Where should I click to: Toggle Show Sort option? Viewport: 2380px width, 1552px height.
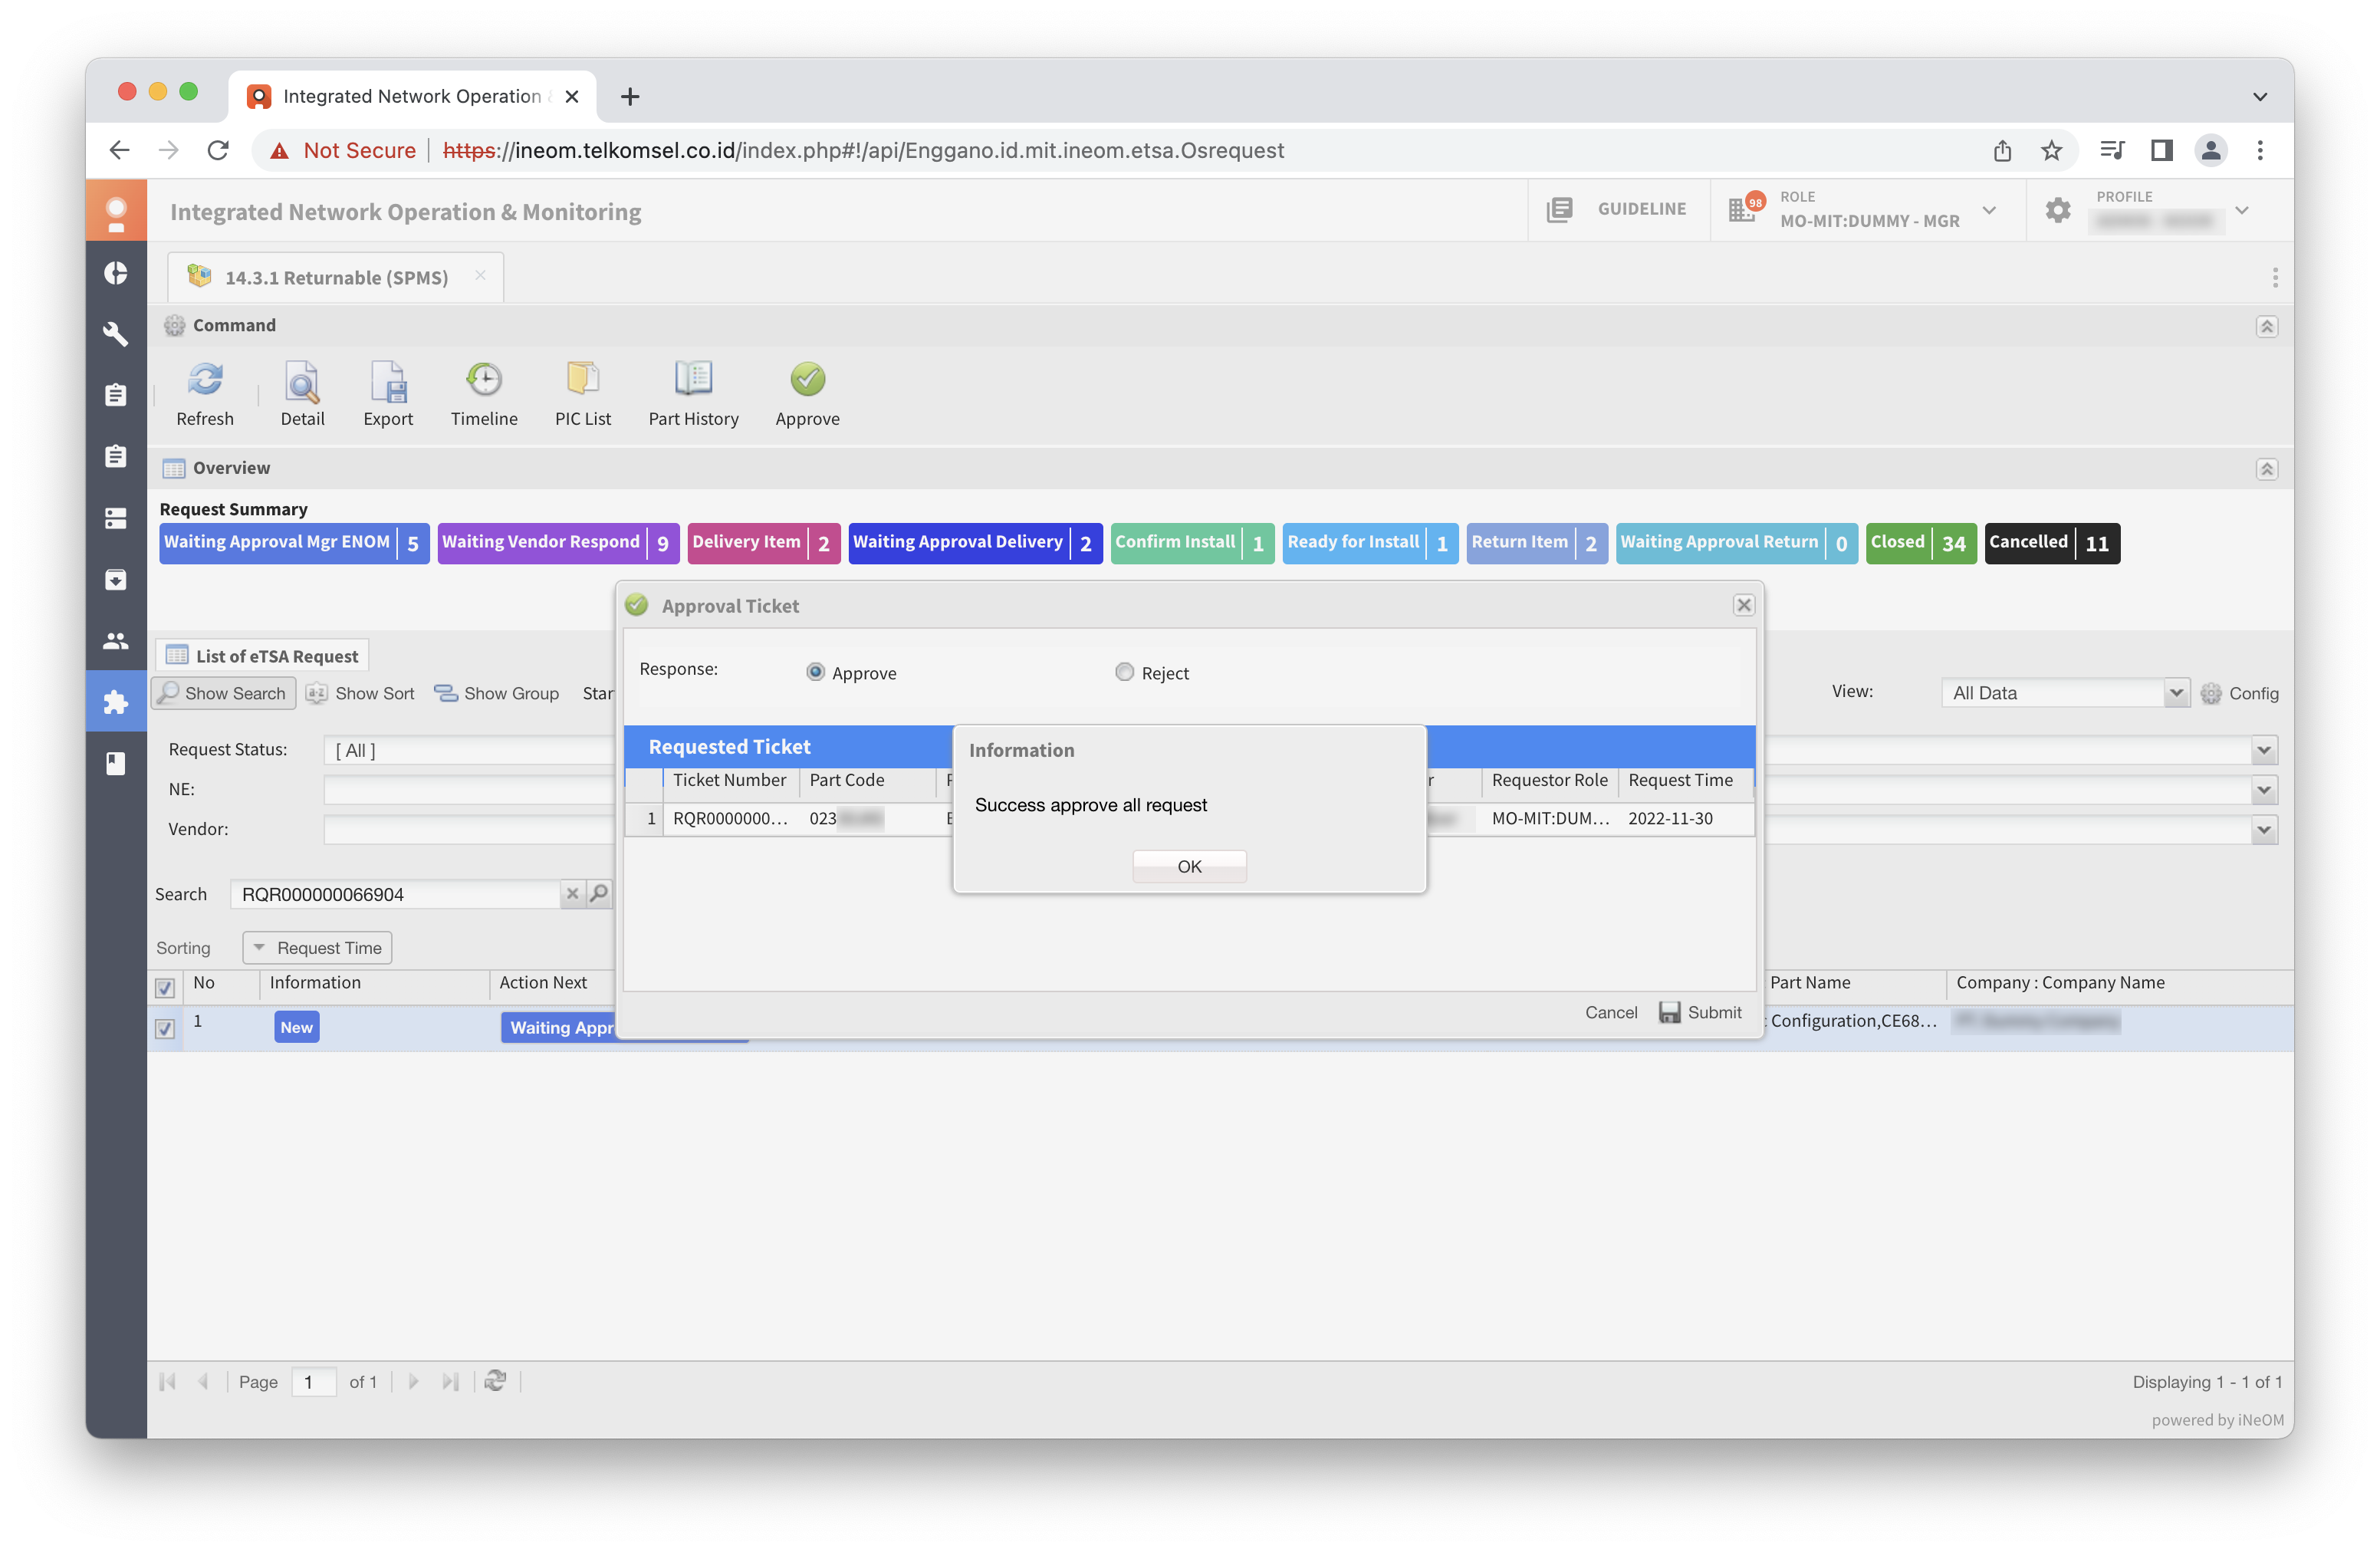(x=360, y=693)
